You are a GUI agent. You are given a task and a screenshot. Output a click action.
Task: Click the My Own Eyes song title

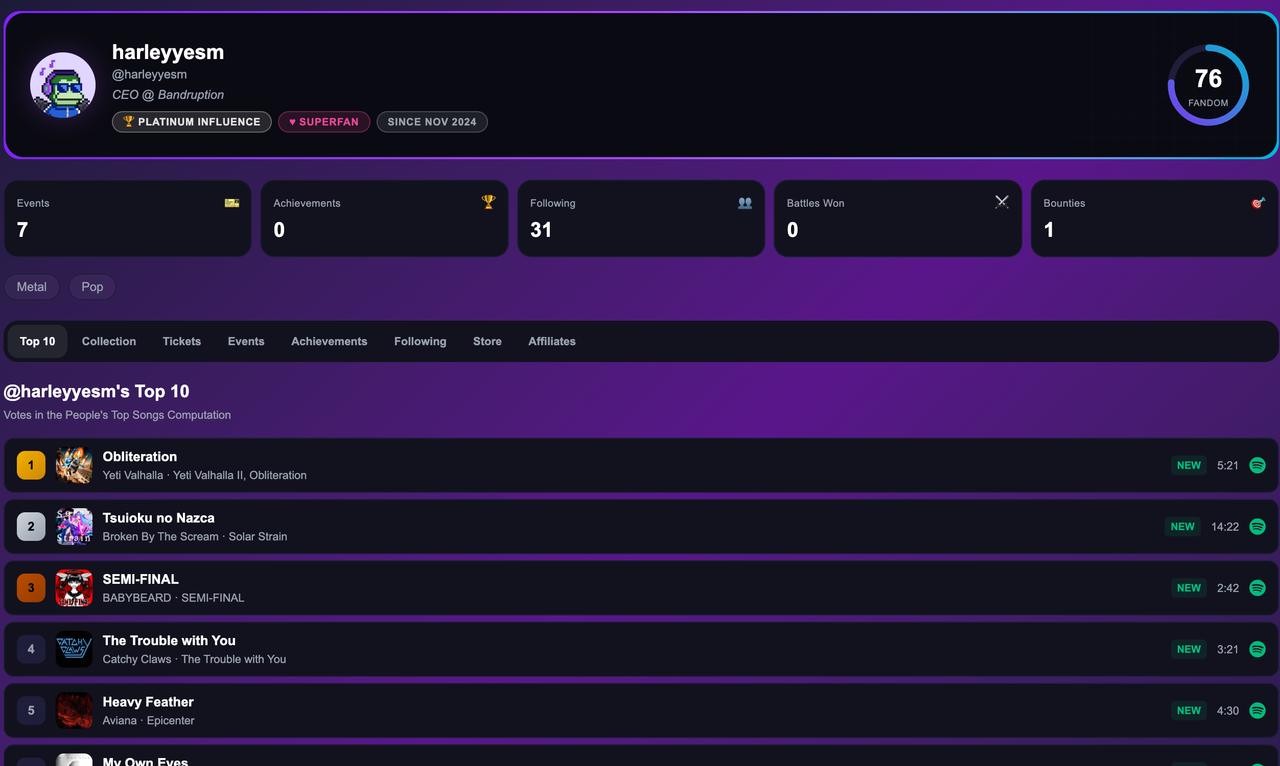(145, 761)
